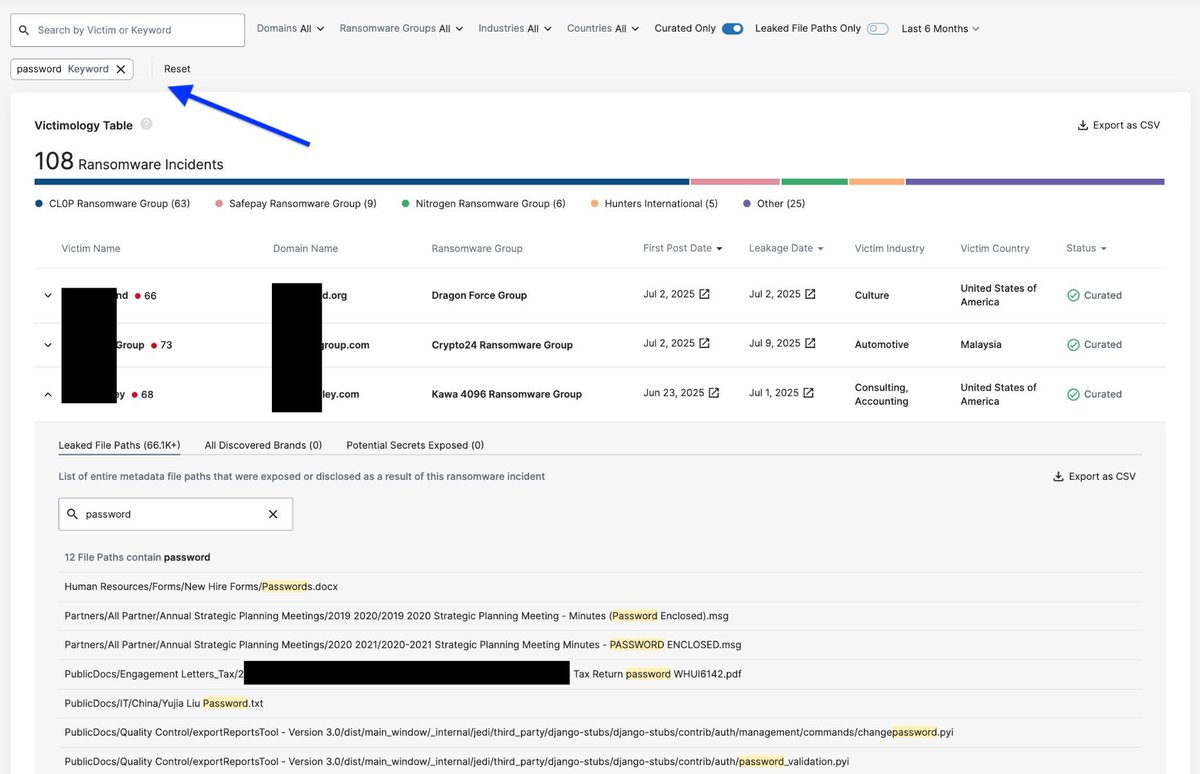Click the Victim Country column header
The height and width of the screenshot is (774, 1200).
[995, 248]
